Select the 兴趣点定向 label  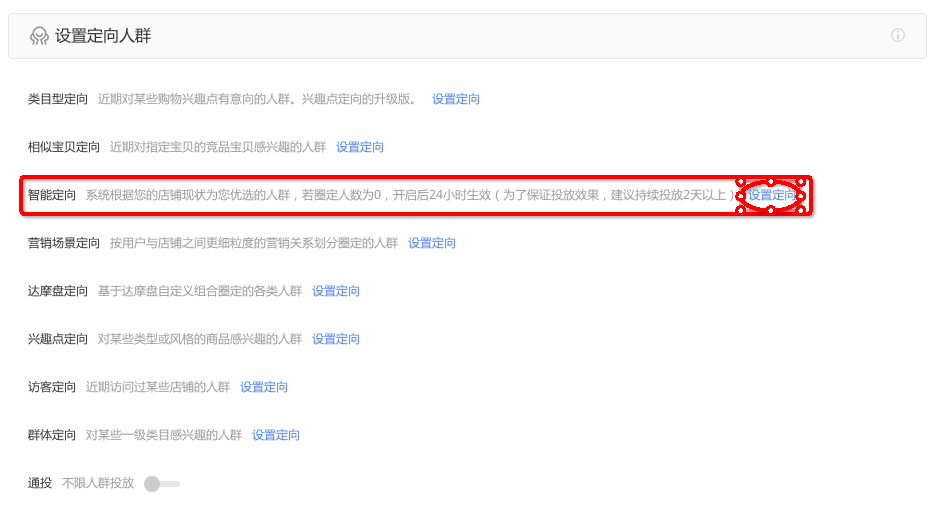click(x=58, y=339)
